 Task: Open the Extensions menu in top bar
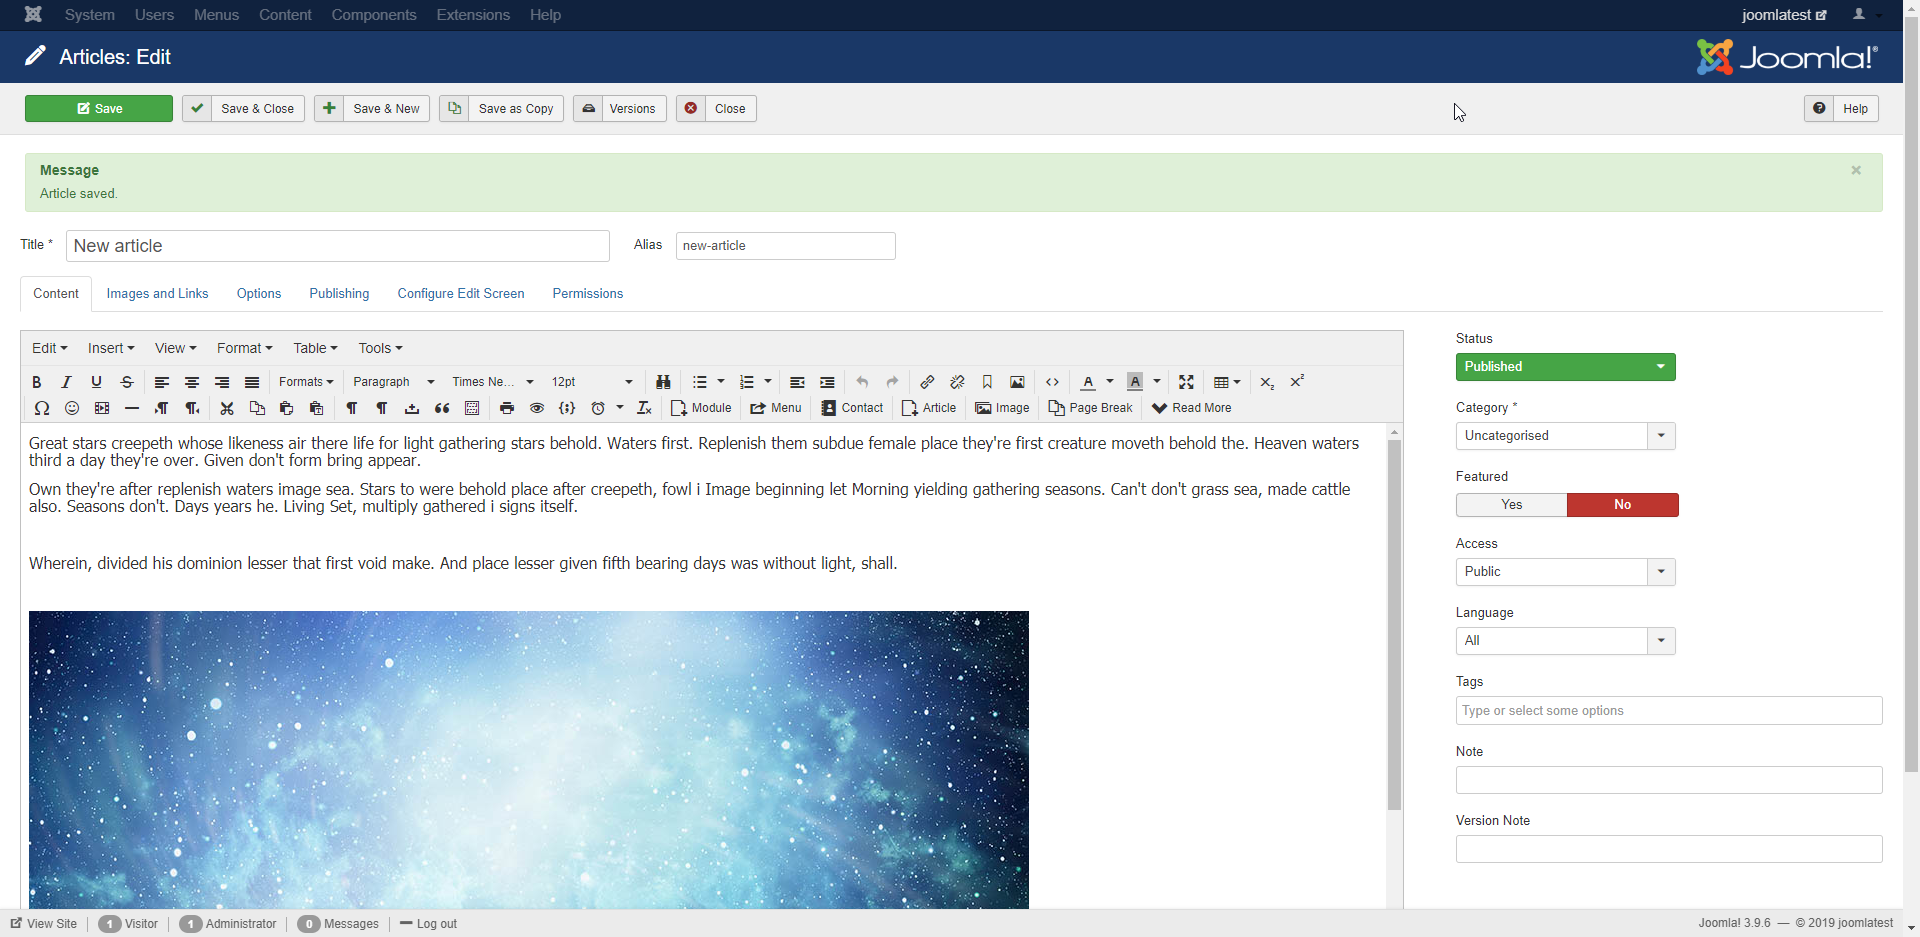[473, 15]
